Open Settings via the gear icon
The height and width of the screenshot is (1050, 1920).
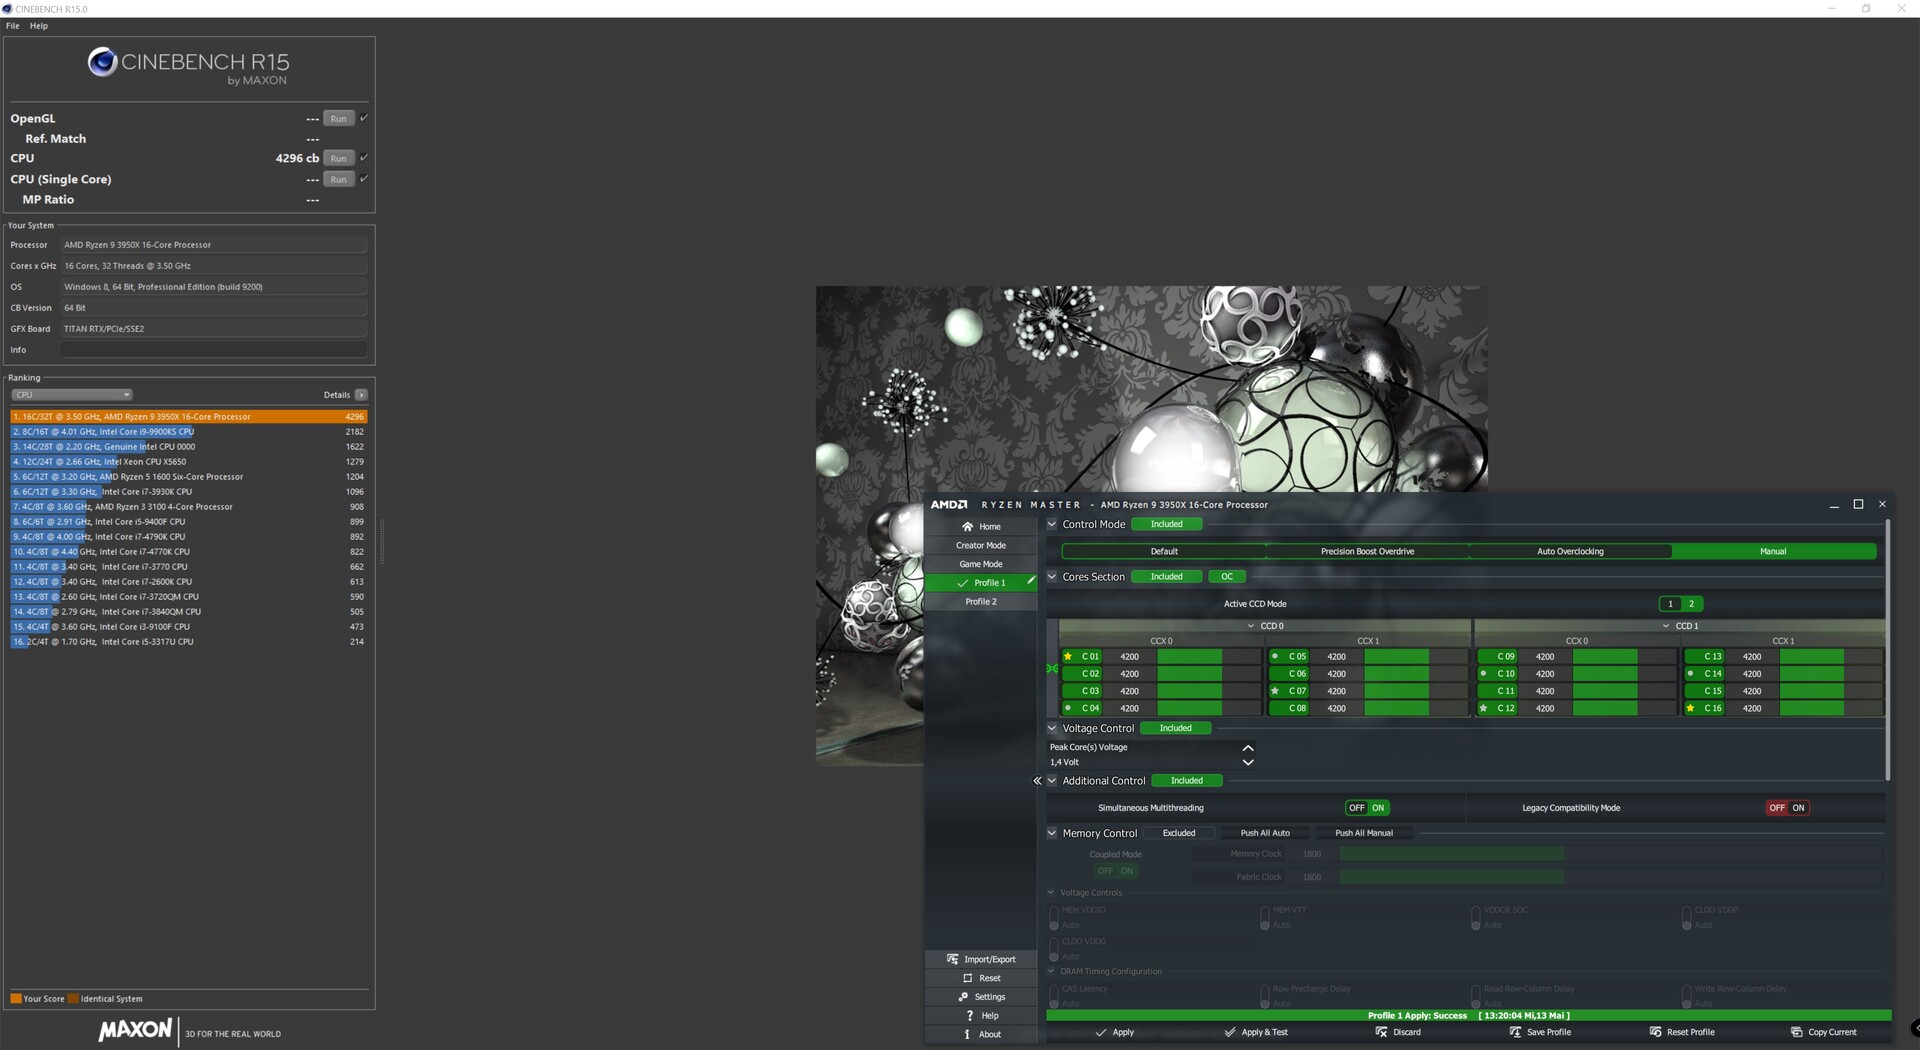[x=963, y=997]
